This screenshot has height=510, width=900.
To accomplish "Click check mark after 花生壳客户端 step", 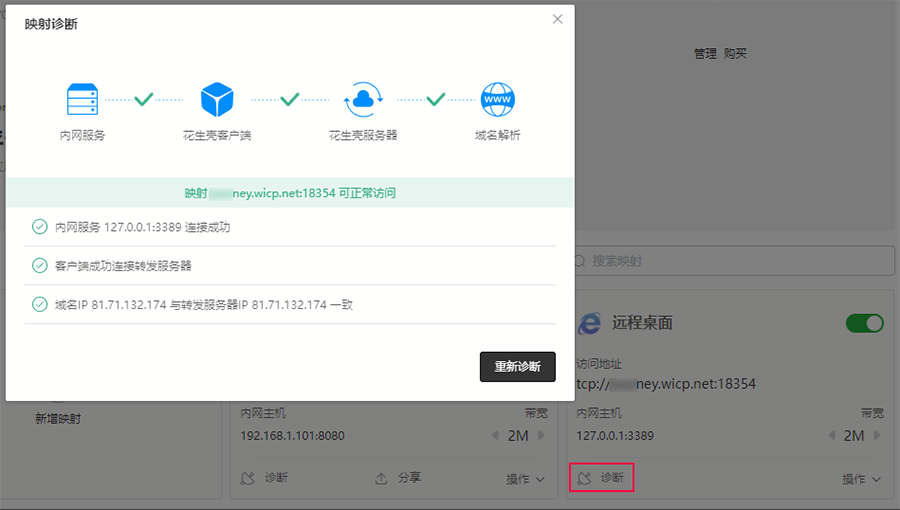I will coord(290,99).
